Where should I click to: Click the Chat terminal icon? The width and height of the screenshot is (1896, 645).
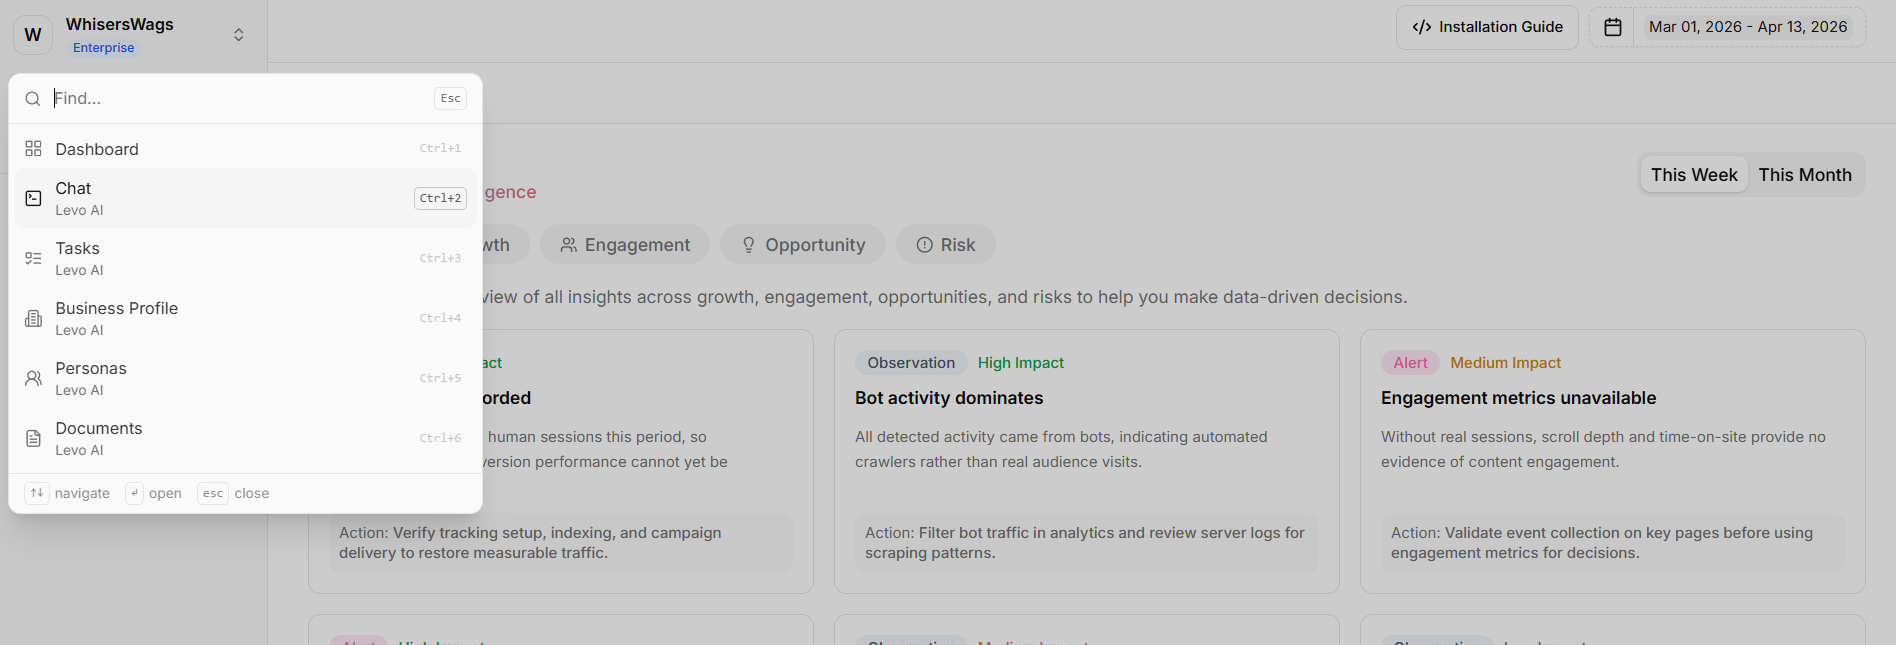[x=33, y=198]
